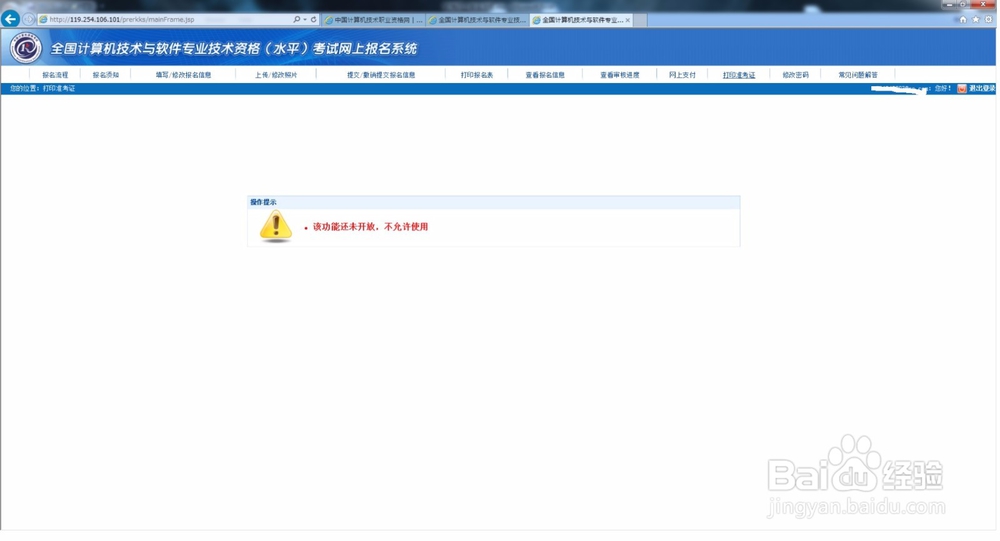Open the 网上支付 menu item

click(682, 75)
